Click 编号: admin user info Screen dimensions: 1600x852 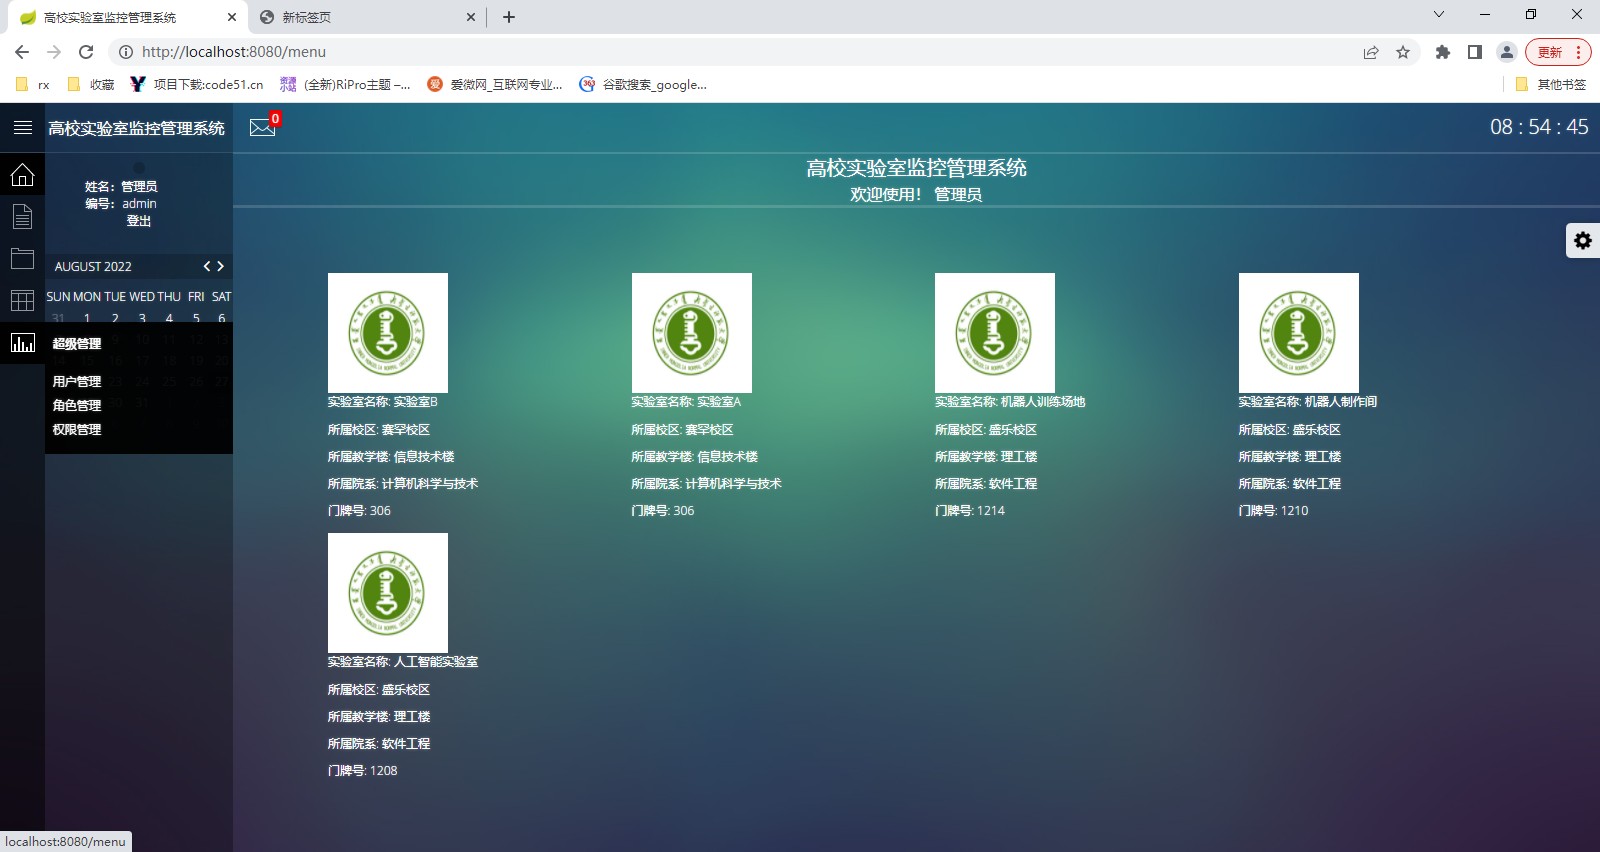(121, 204)
